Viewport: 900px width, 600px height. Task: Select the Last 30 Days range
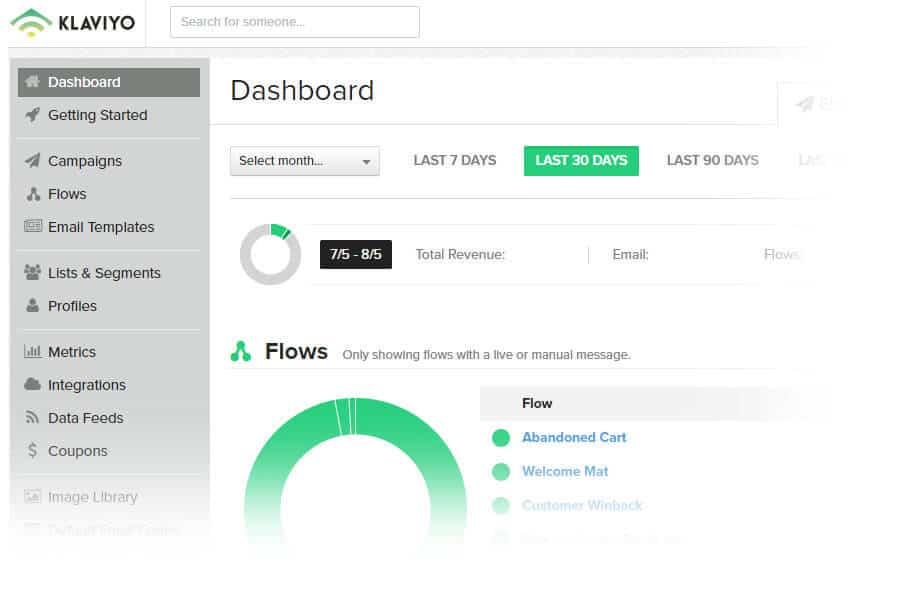[581, 161]
